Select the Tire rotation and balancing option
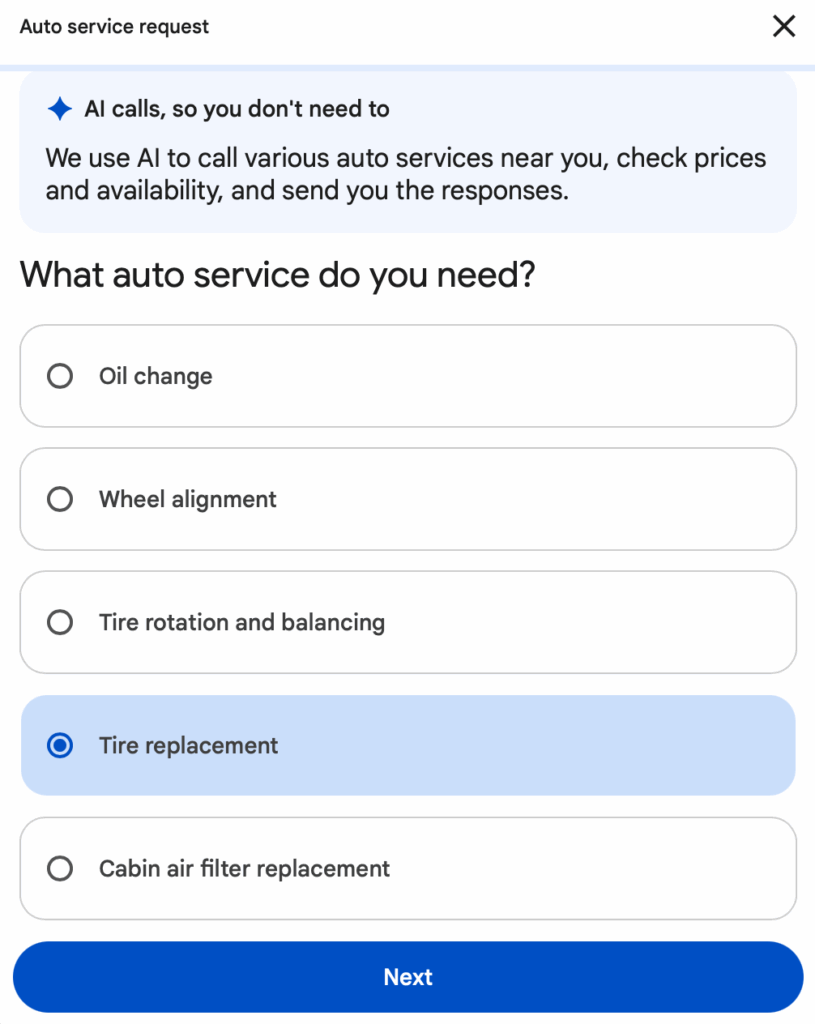The height and width of the screenshot is (1024, 815). click(60, 622)
